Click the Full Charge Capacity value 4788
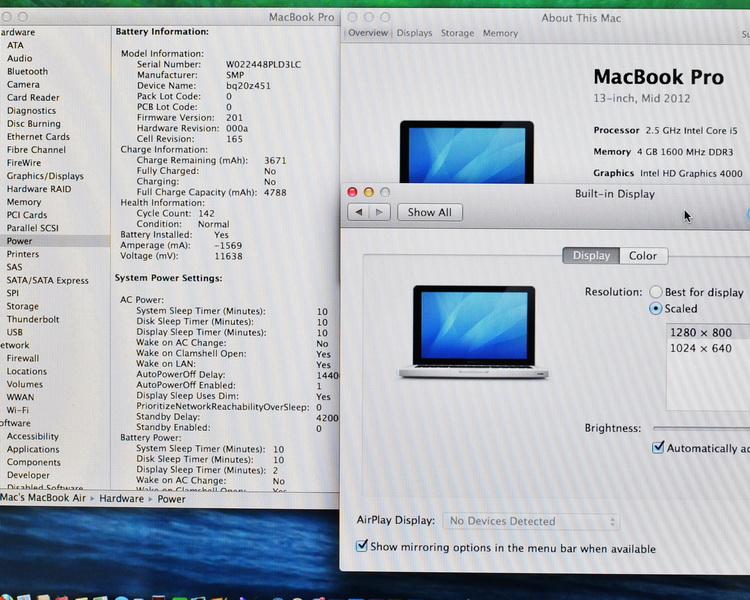750x600 pixels. click(x=275, y=192)
